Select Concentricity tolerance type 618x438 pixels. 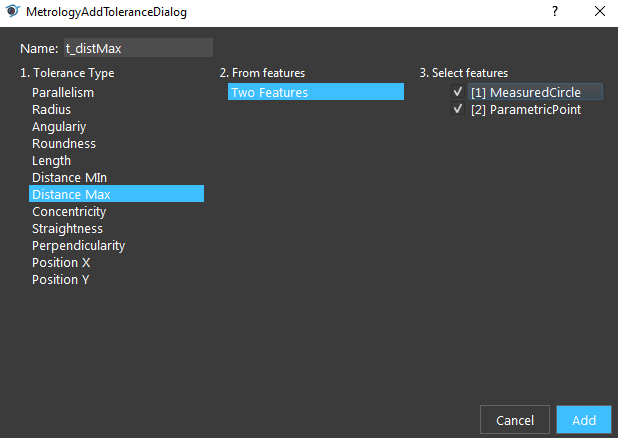tap(117, 211)
